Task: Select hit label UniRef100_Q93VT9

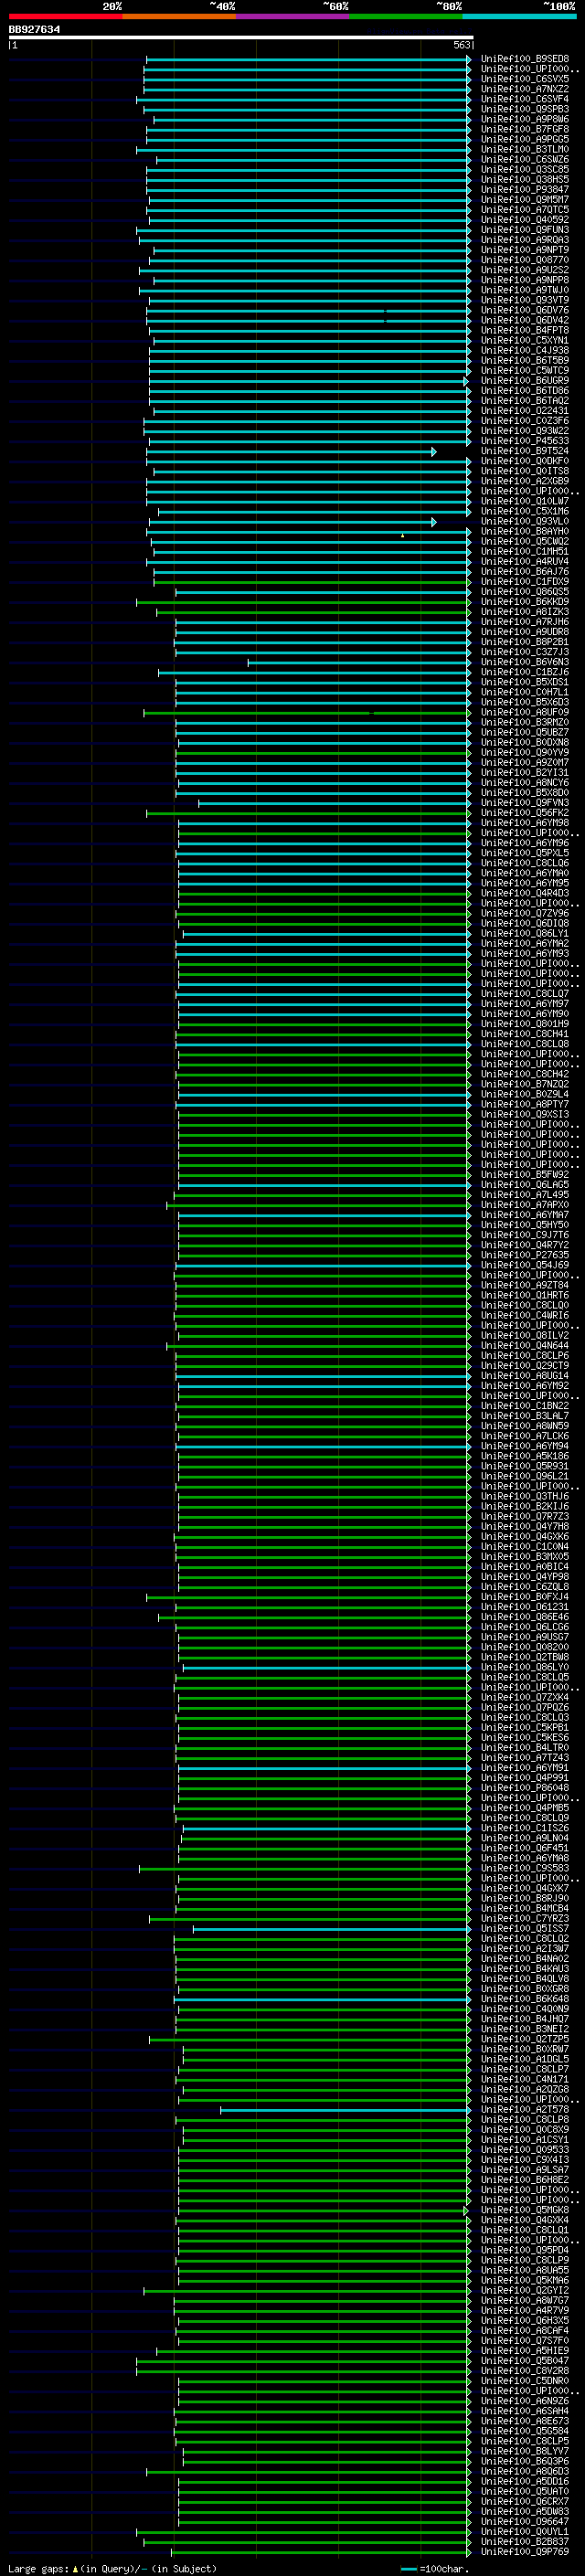Action: click(524, 300)
